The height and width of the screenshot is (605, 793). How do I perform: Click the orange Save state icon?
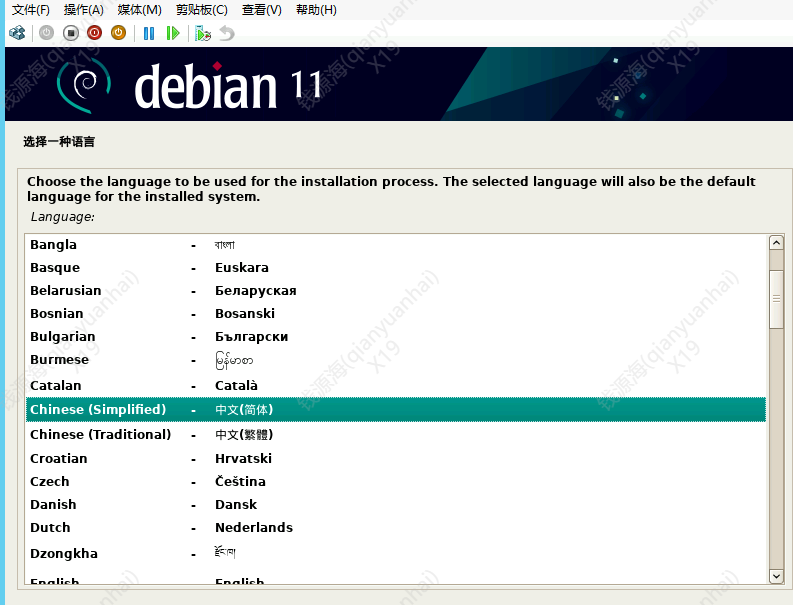coord(118,33)
